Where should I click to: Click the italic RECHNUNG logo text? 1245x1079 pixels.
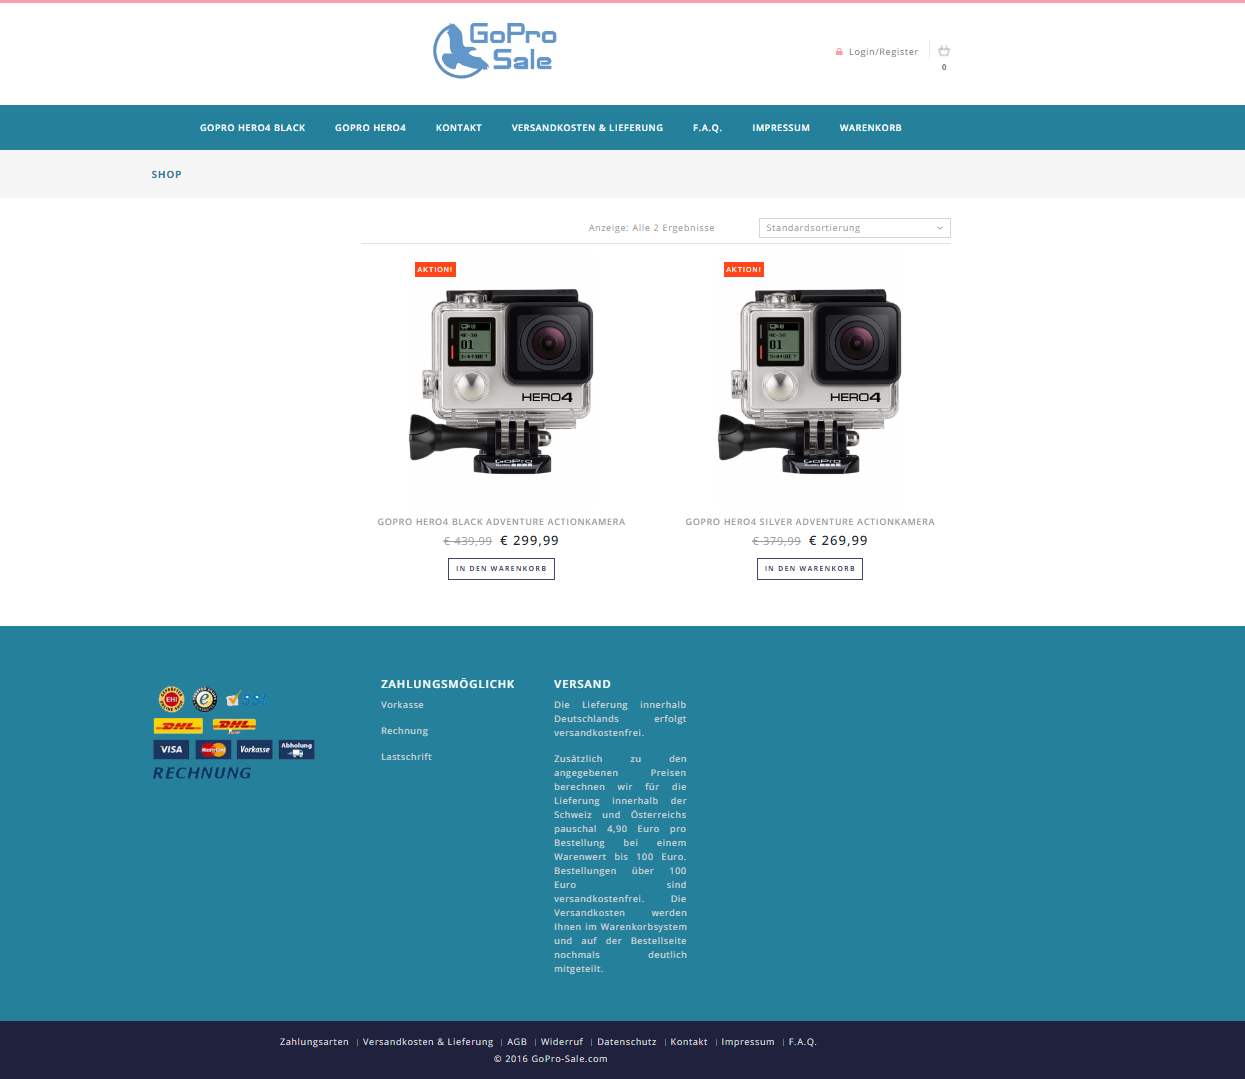point(202,773)
